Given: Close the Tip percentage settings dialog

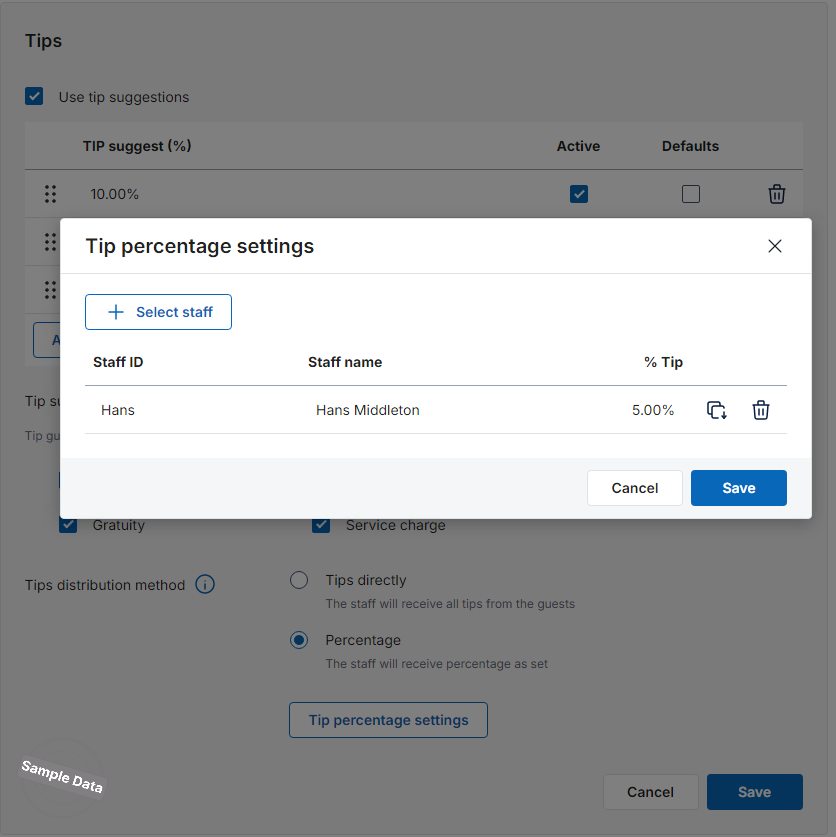Looking at the screenshot, I should tap(774, 246).
